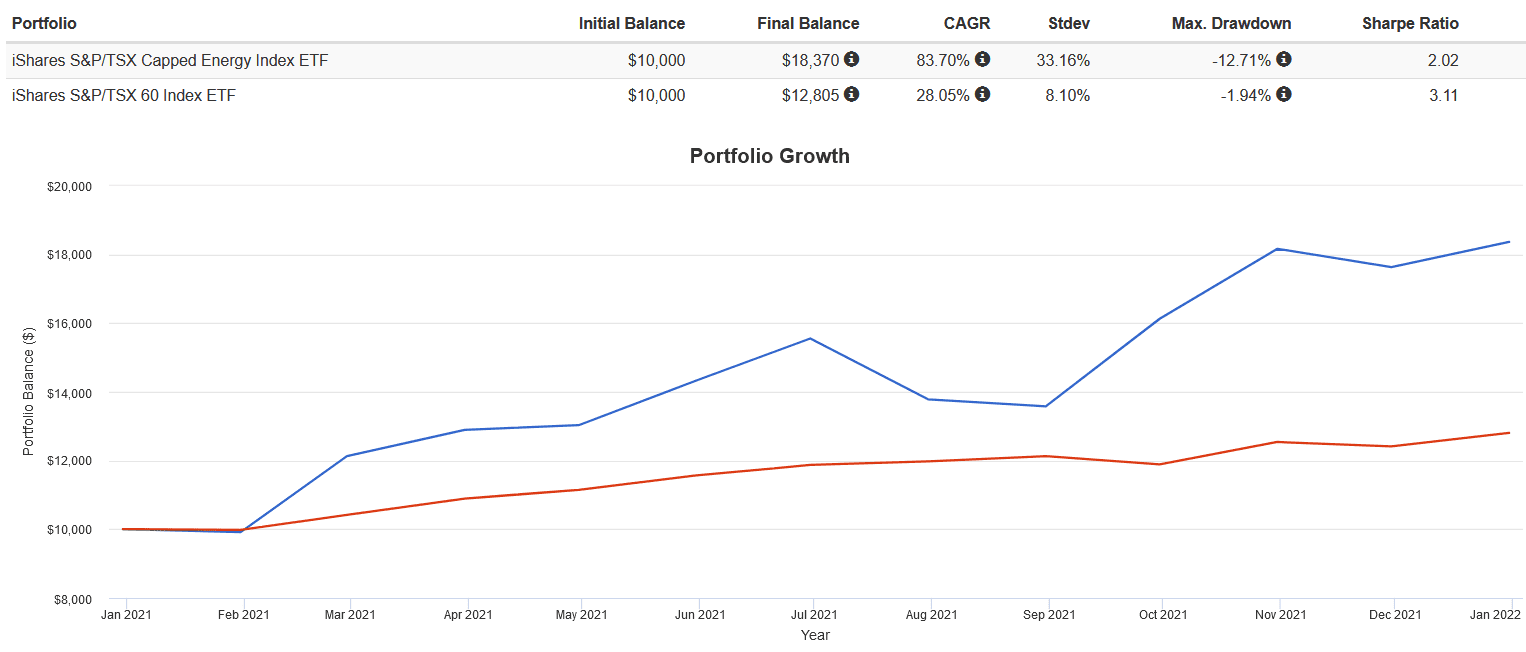Click the 2.02 Sharpe Ratio value

click(1444, 60)
